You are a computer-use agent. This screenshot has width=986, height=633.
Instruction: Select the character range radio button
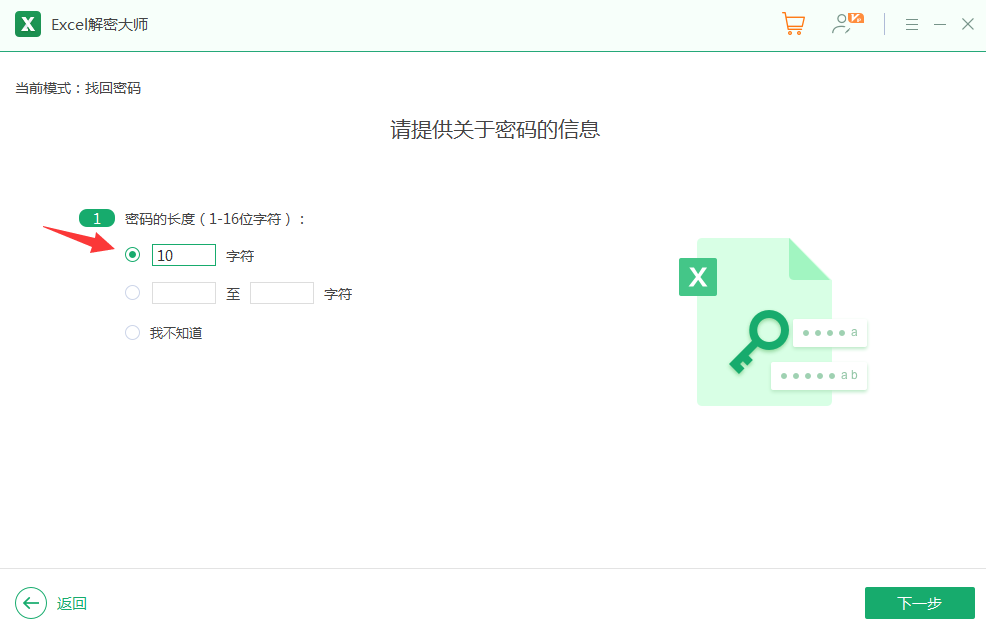[x=132, y=292]
